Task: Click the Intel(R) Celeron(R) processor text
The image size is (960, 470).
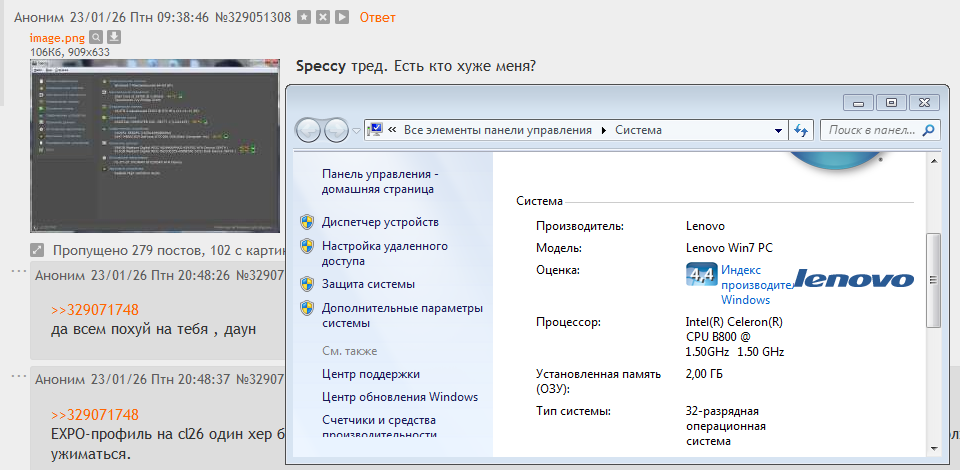Action: point(735,337)
